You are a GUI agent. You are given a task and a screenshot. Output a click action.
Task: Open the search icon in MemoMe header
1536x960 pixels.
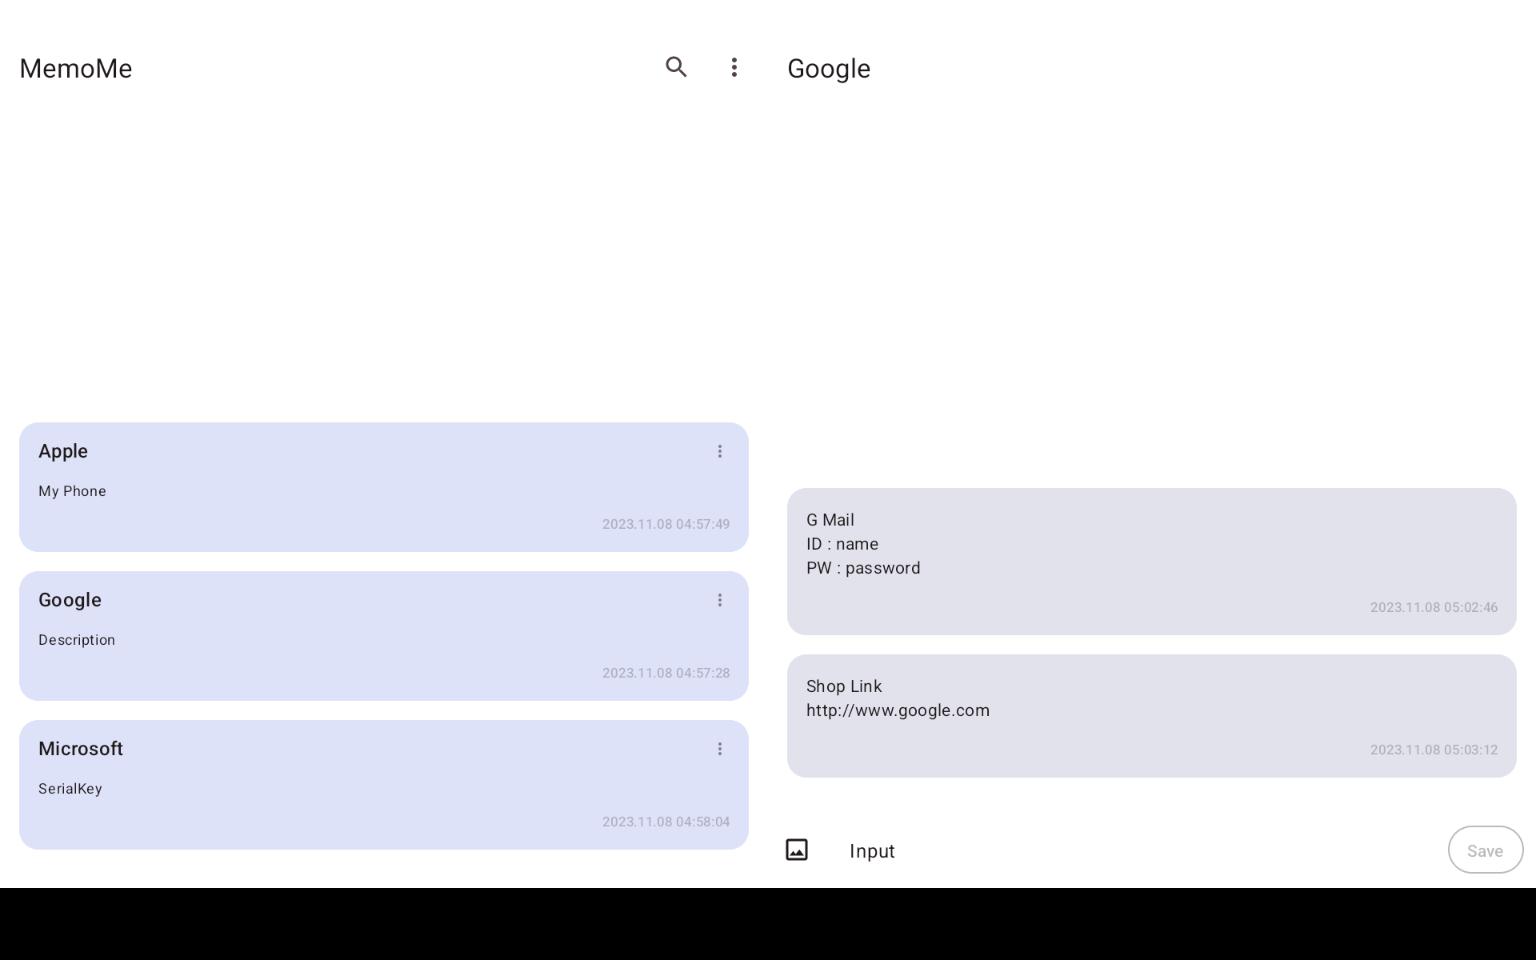676,67
